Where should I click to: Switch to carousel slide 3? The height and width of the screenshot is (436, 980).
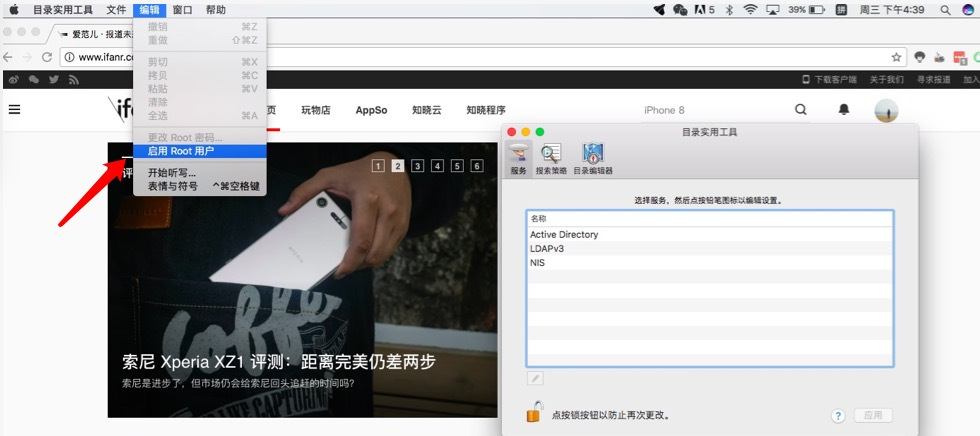418,166
